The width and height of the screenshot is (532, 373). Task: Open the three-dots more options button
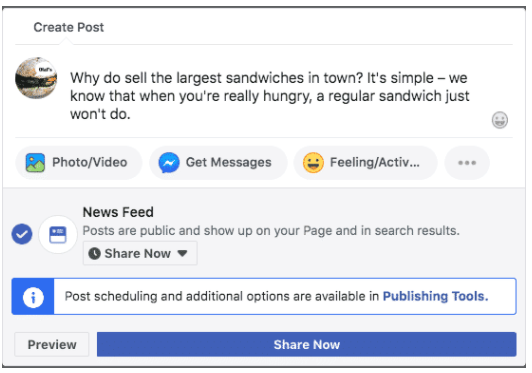point(467,163)
